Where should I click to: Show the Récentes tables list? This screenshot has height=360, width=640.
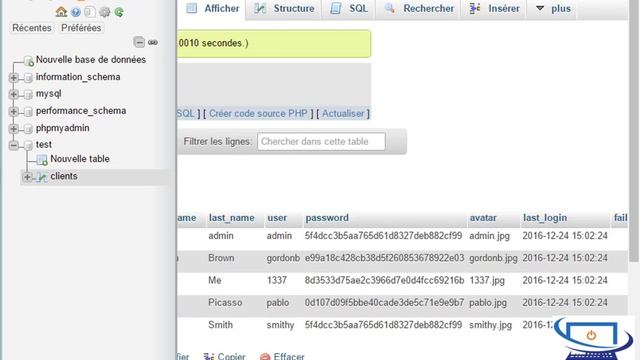click(x=32, y=28)
